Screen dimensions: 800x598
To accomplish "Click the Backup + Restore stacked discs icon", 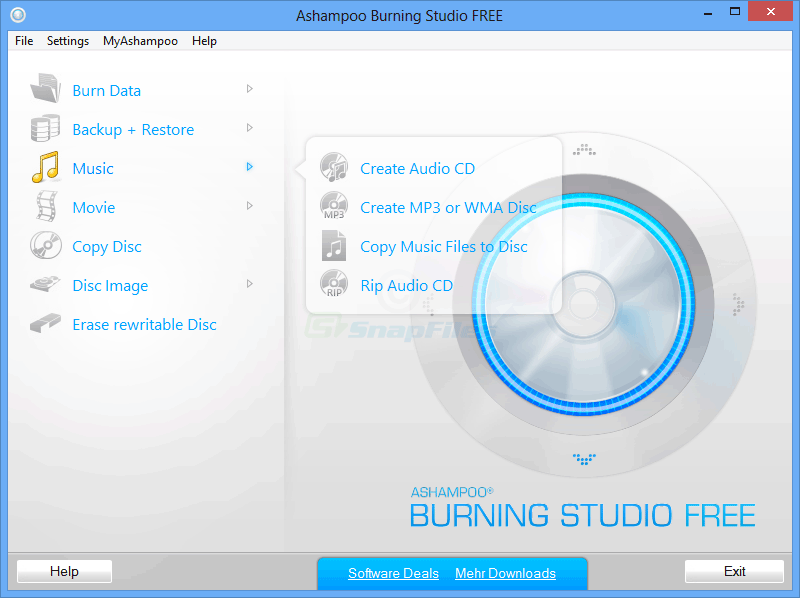I will pos(45,129).
